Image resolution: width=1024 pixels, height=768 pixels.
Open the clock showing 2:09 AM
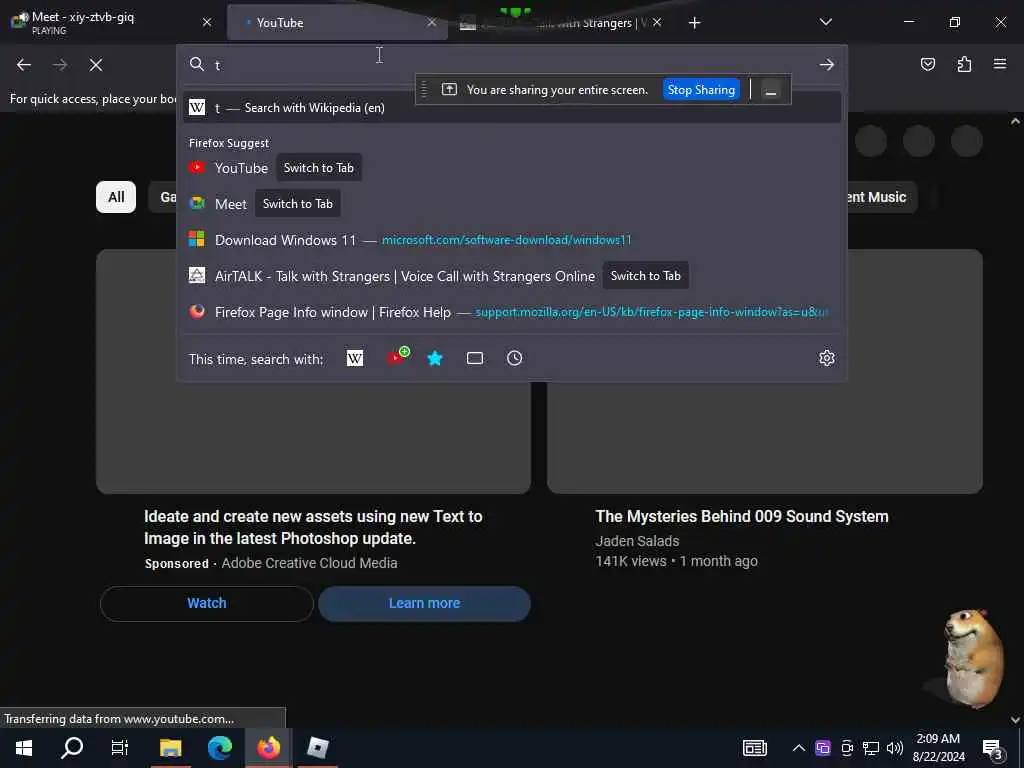pyautogui.click(x=938, y=748)
